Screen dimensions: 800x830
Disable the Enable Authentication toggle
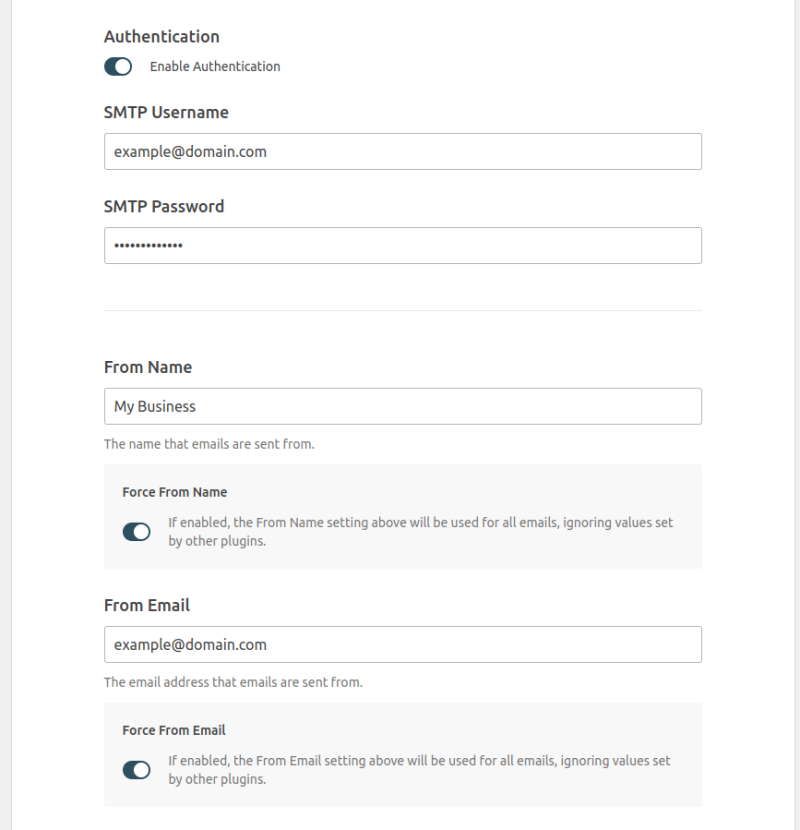click(x=118, y=67)
